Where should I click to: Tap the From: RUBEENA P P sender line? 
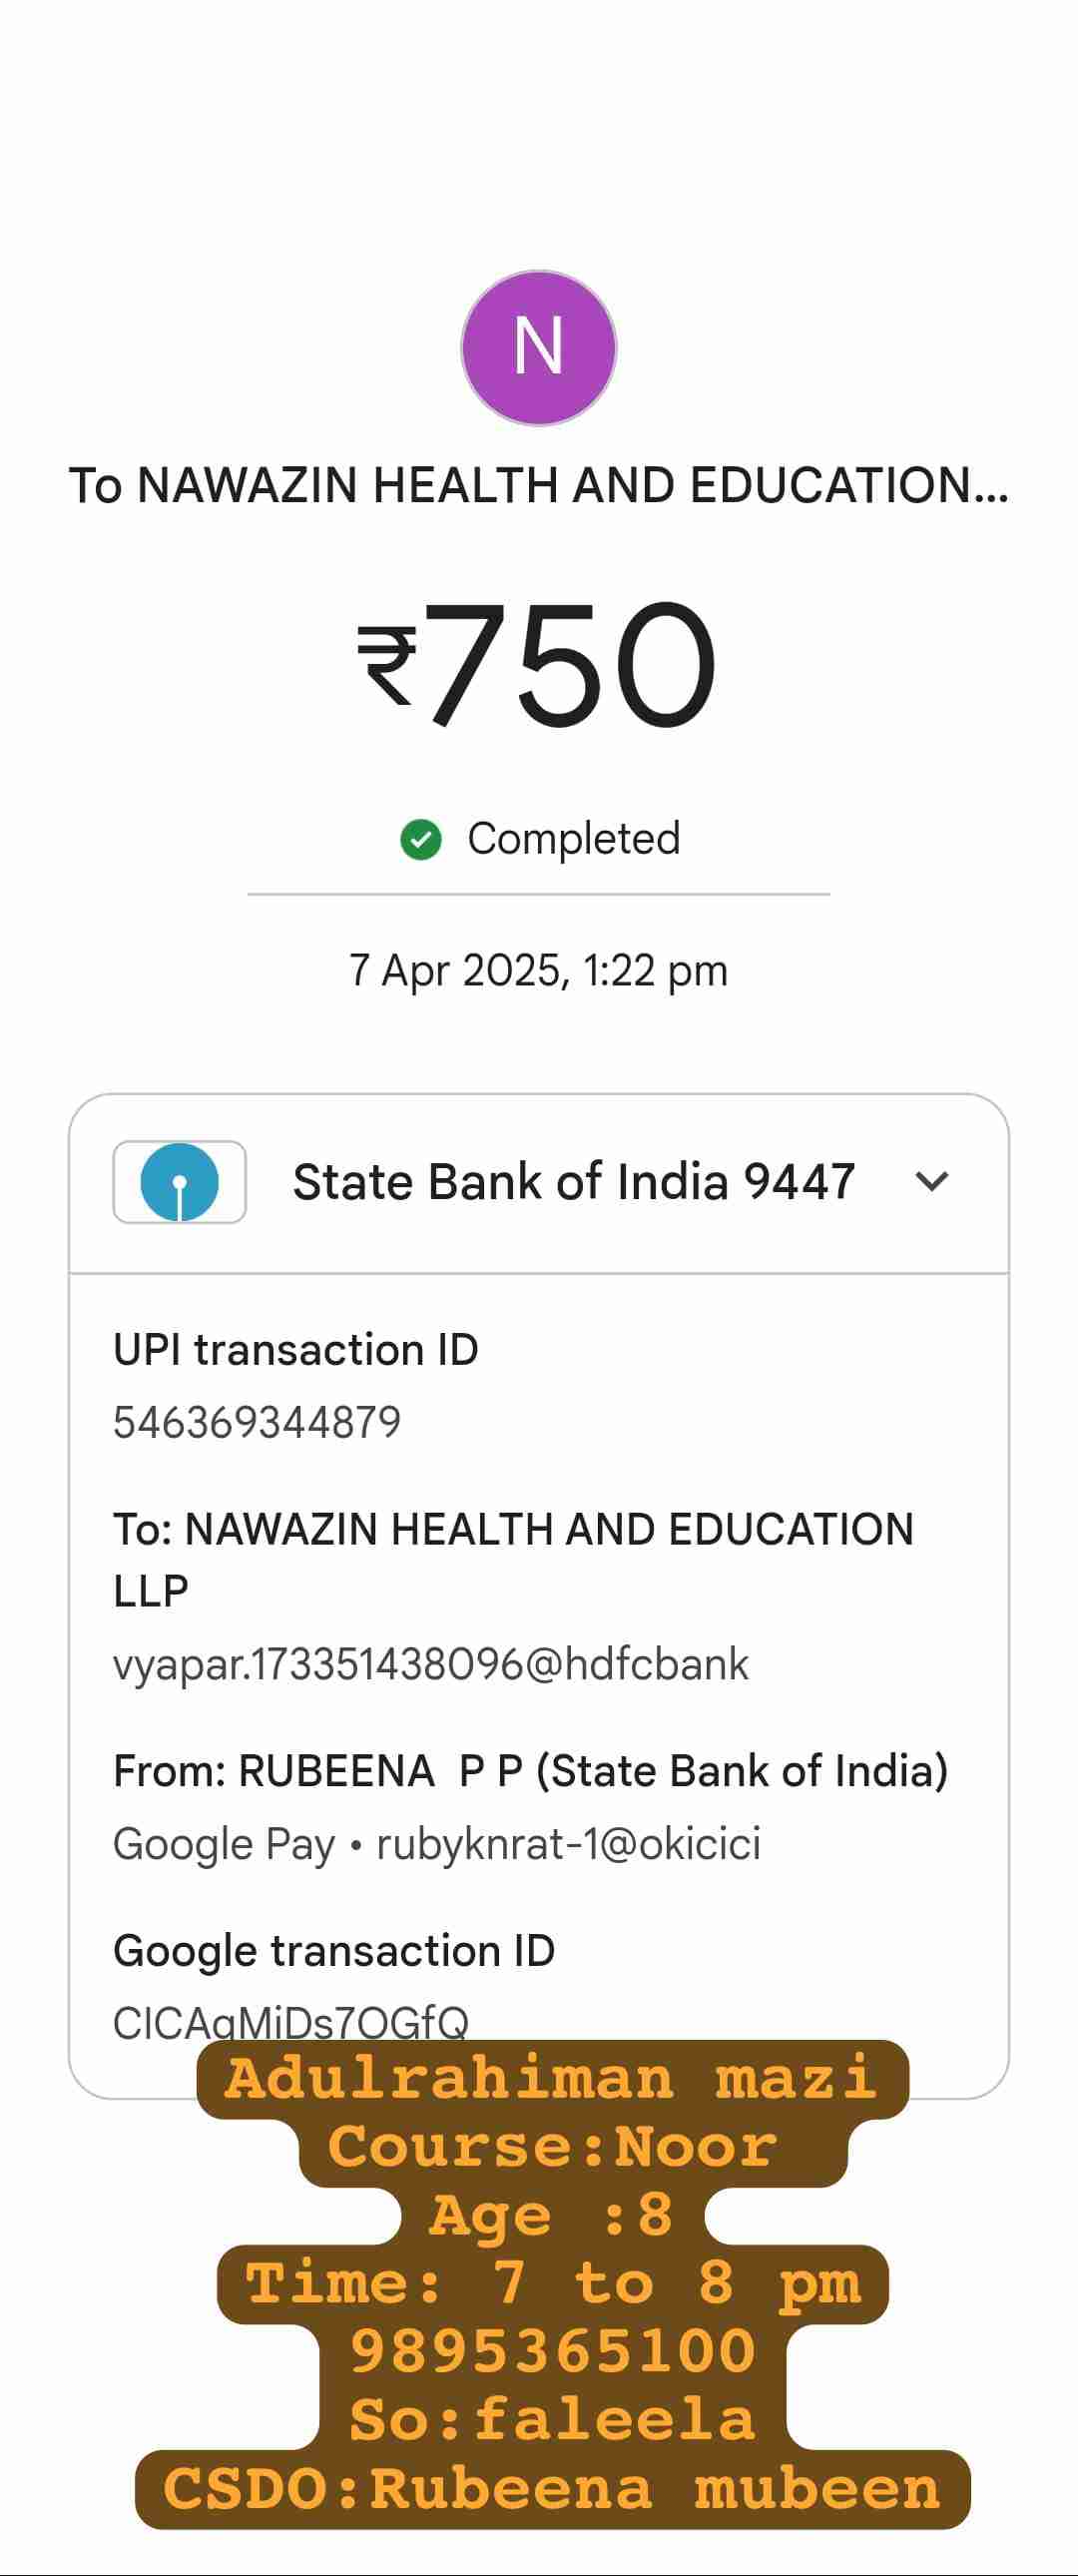(x=530, y=1771)
